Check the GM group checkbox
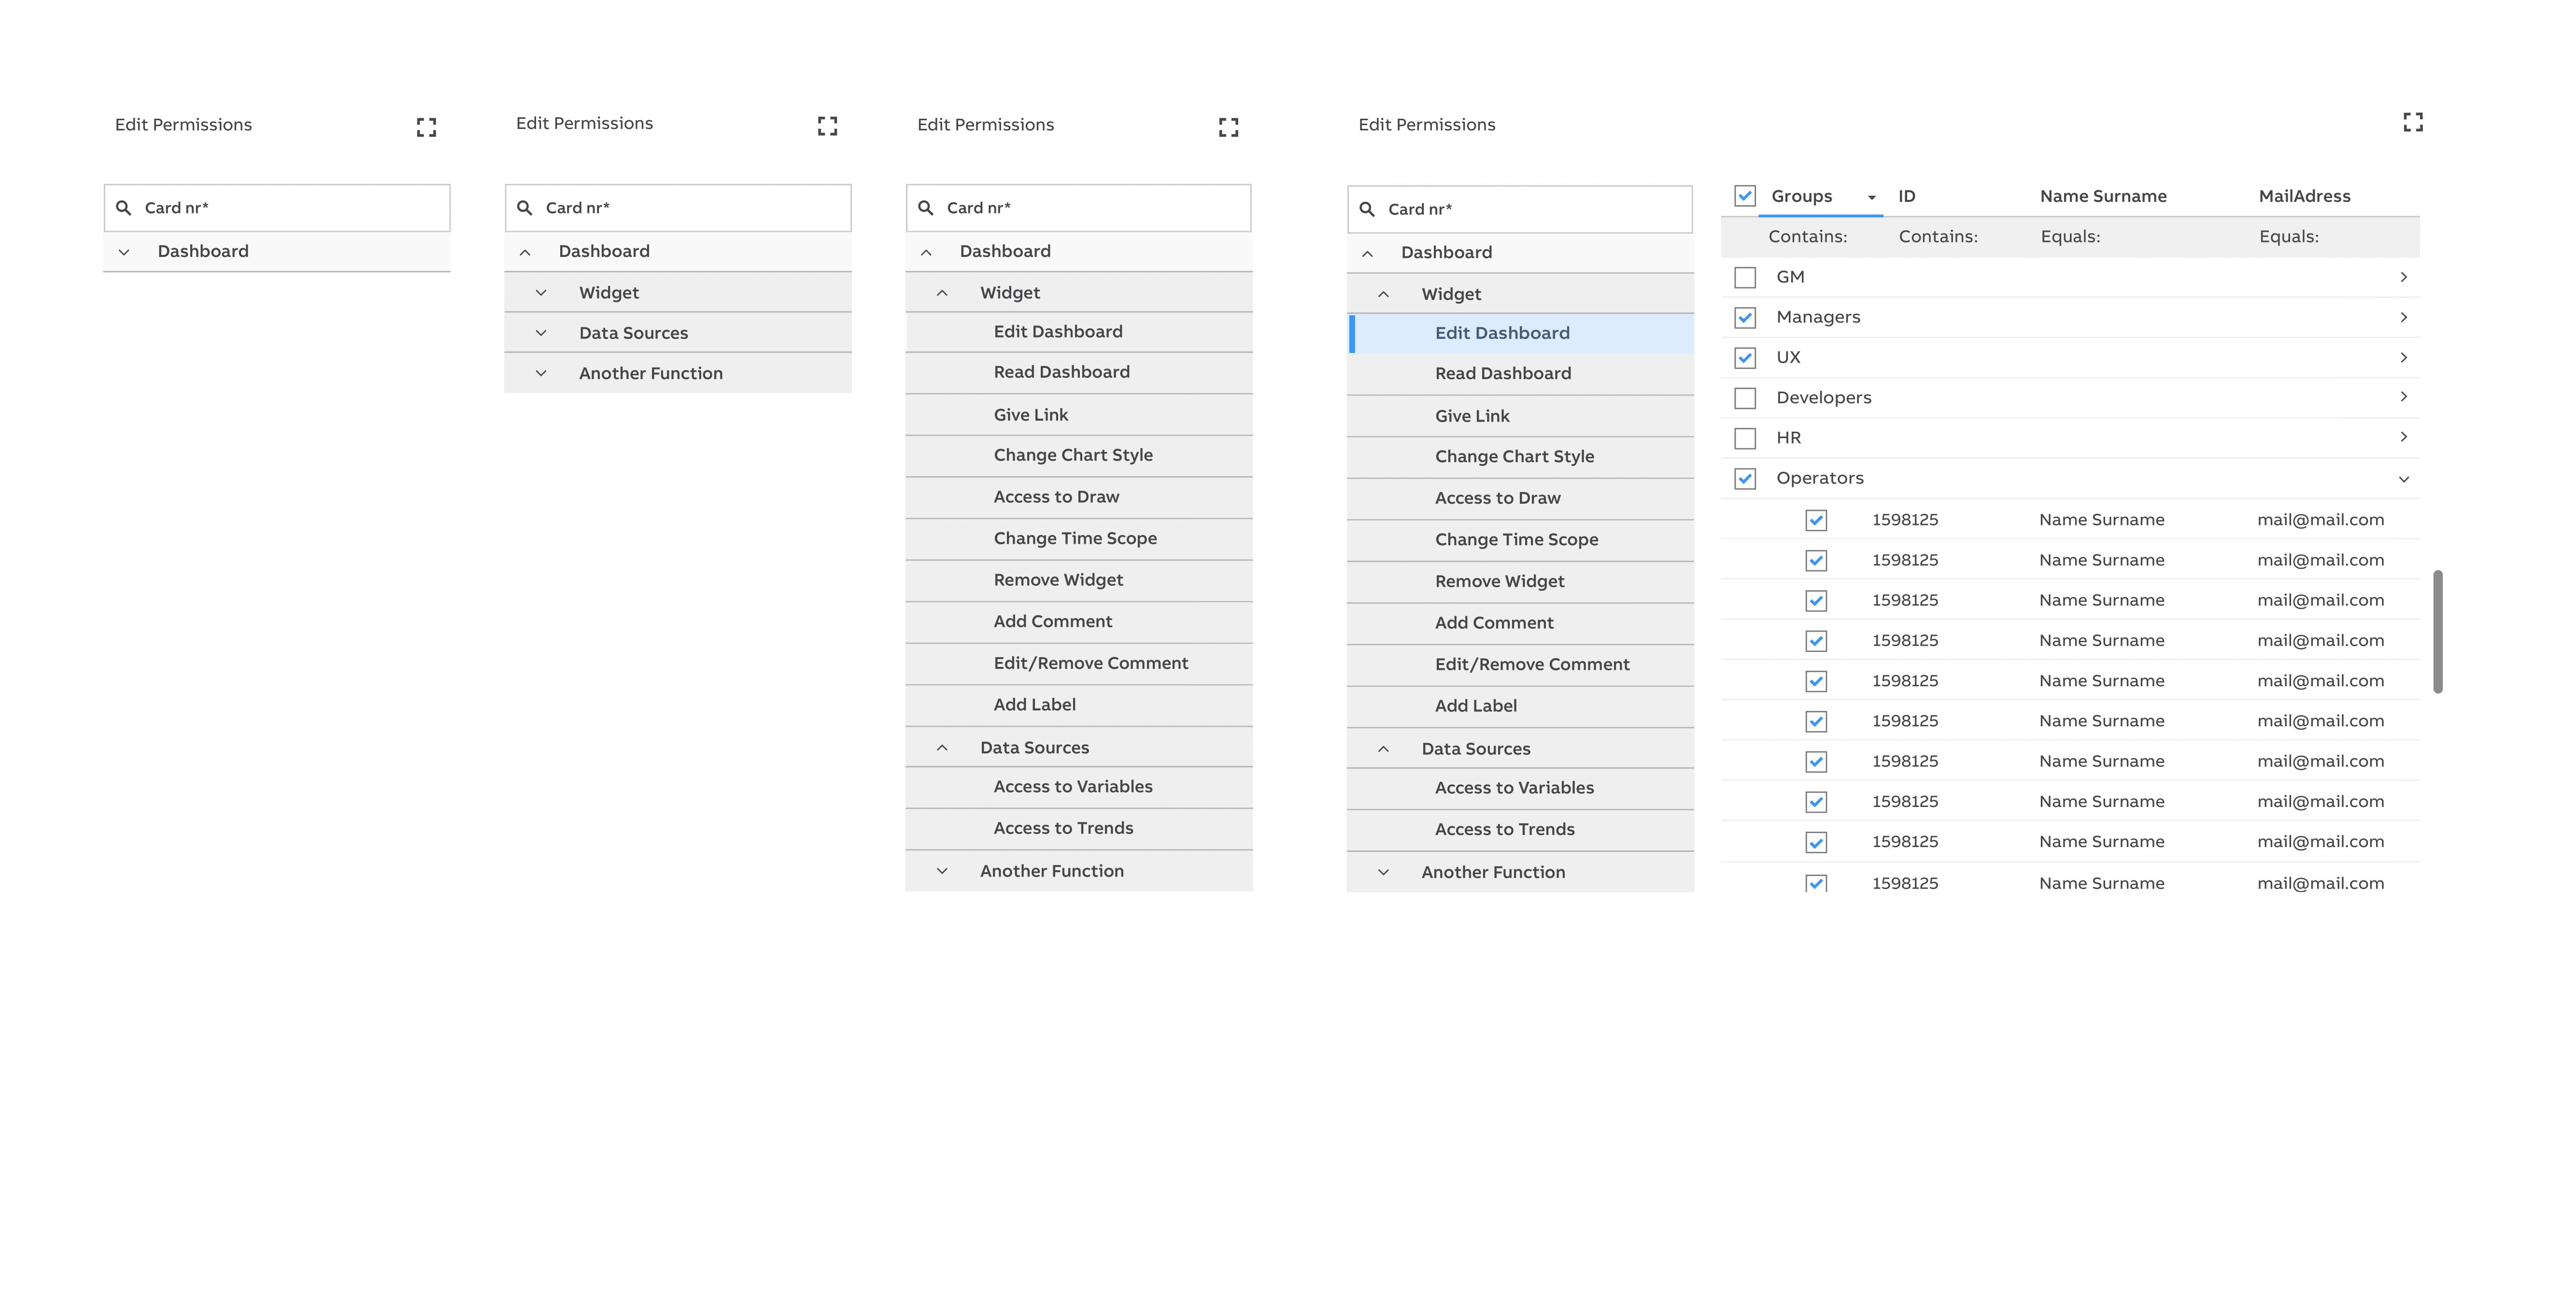The image size is (2576, 1316). 1745,277
